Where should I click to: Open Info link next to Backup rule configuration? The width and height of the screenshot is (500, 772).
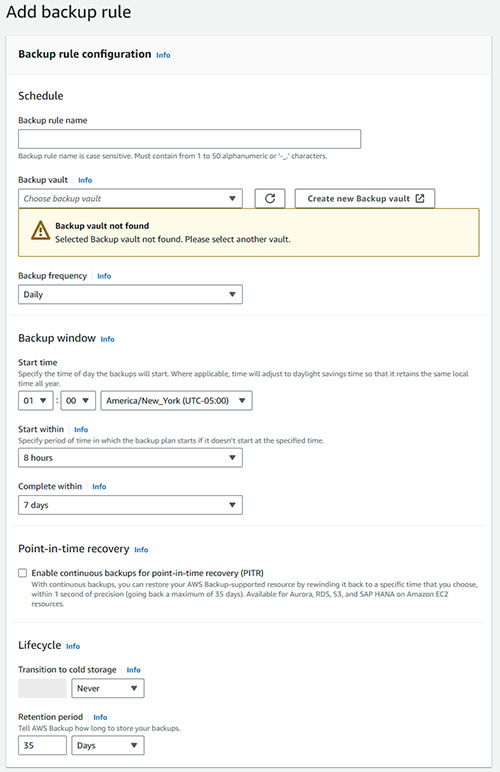click(x=163, y=55)
